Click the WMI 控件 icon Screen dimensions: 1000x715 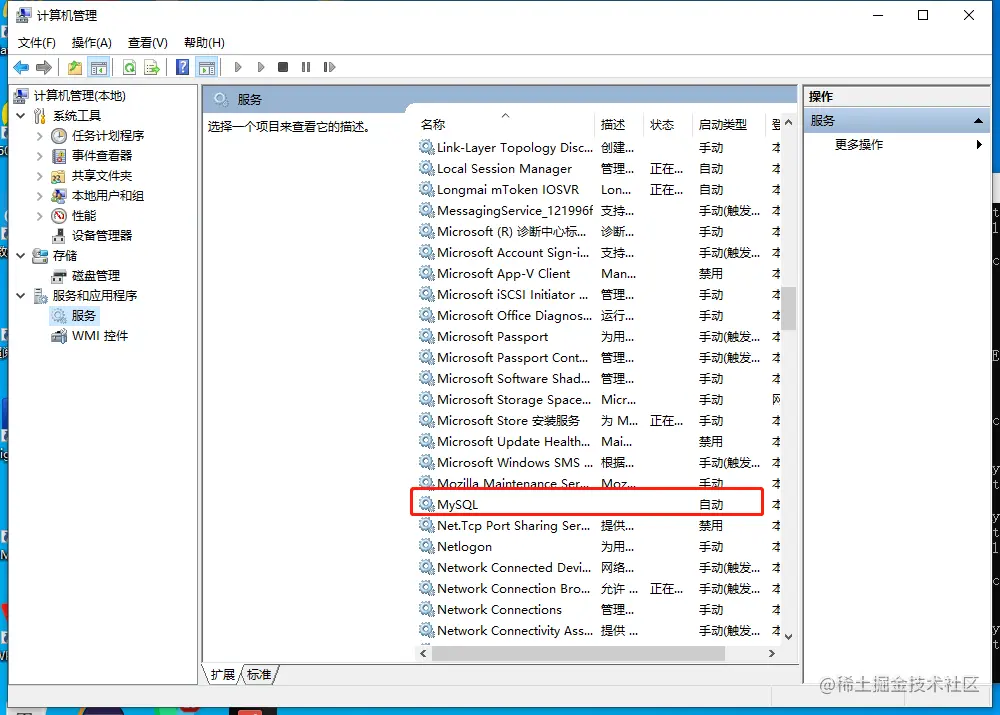[x=59, y=335]
